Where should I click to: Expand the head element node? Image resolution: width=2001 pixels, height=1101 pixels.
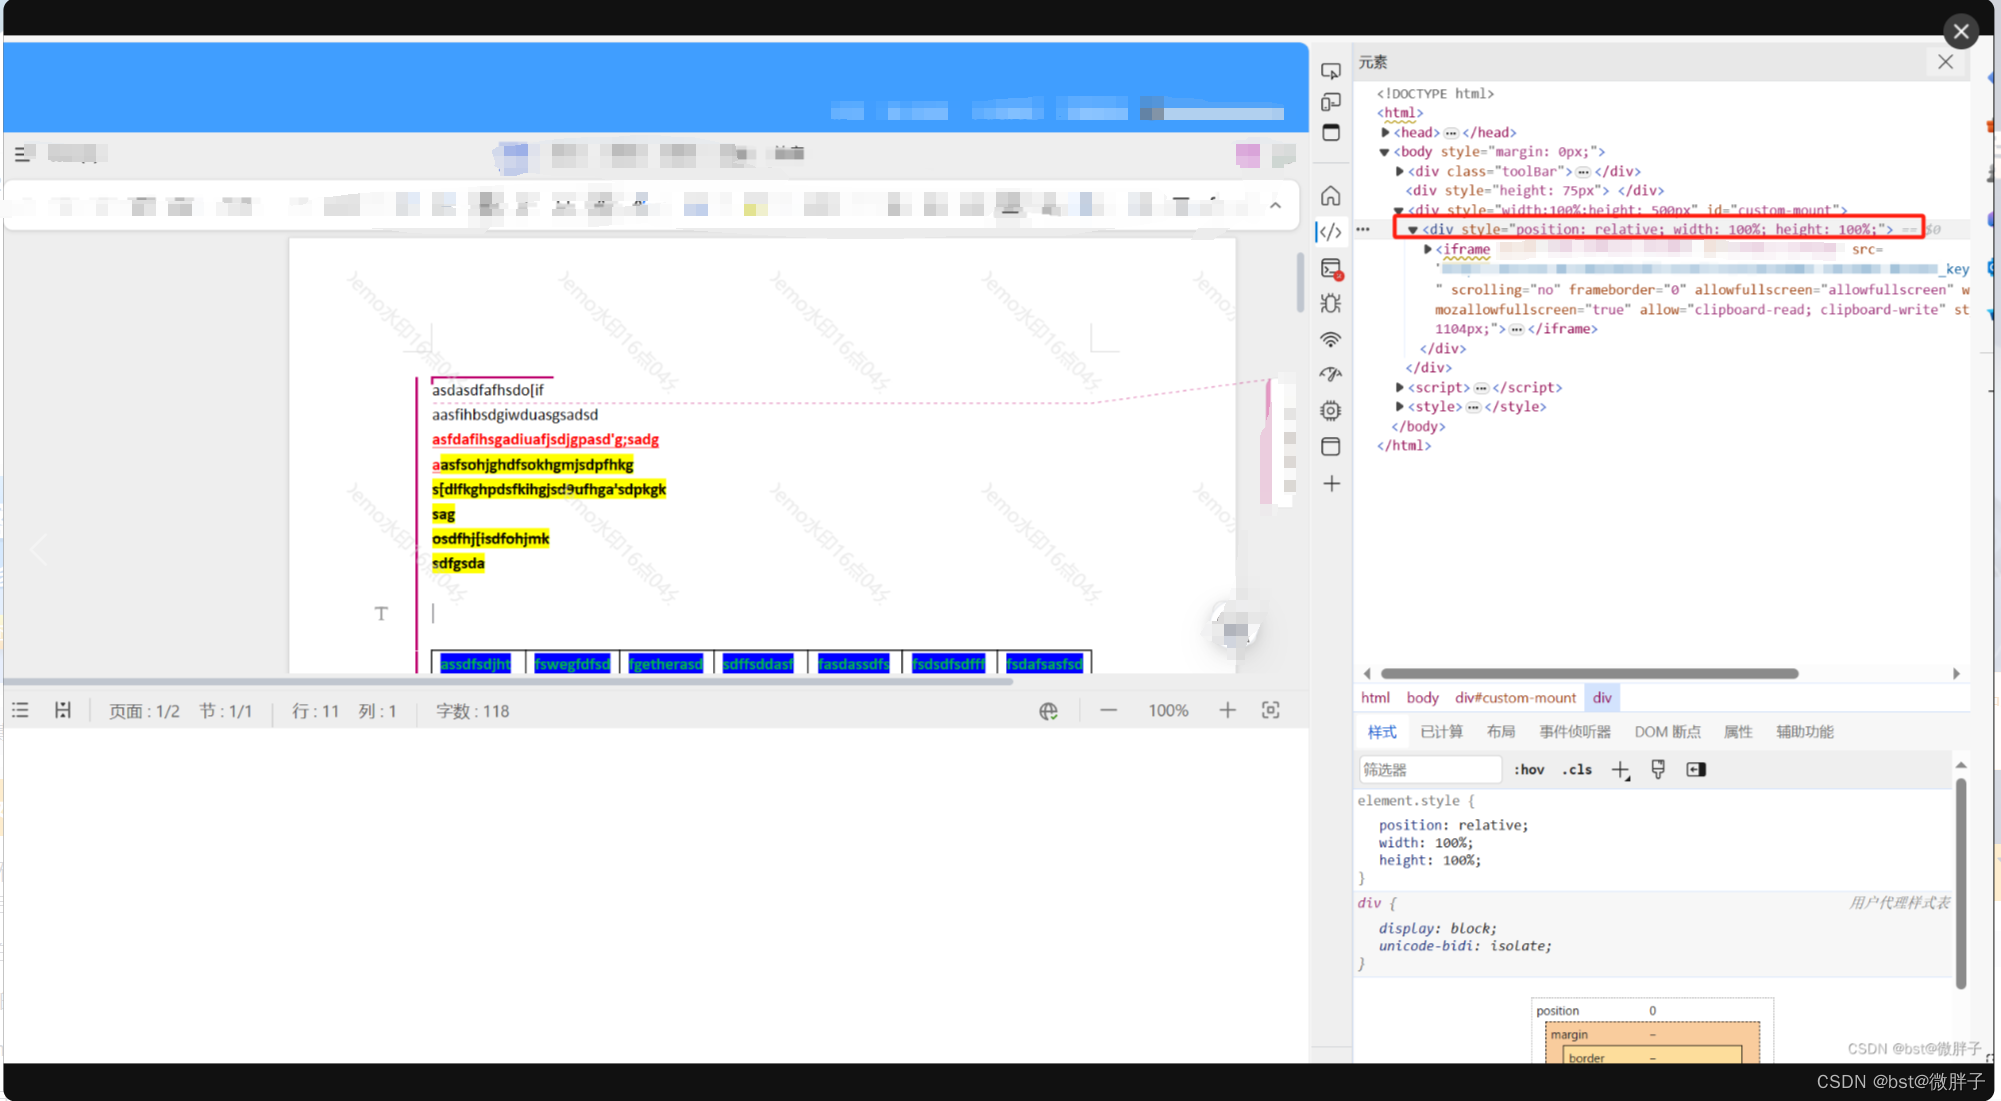[x=1385, y=132]
